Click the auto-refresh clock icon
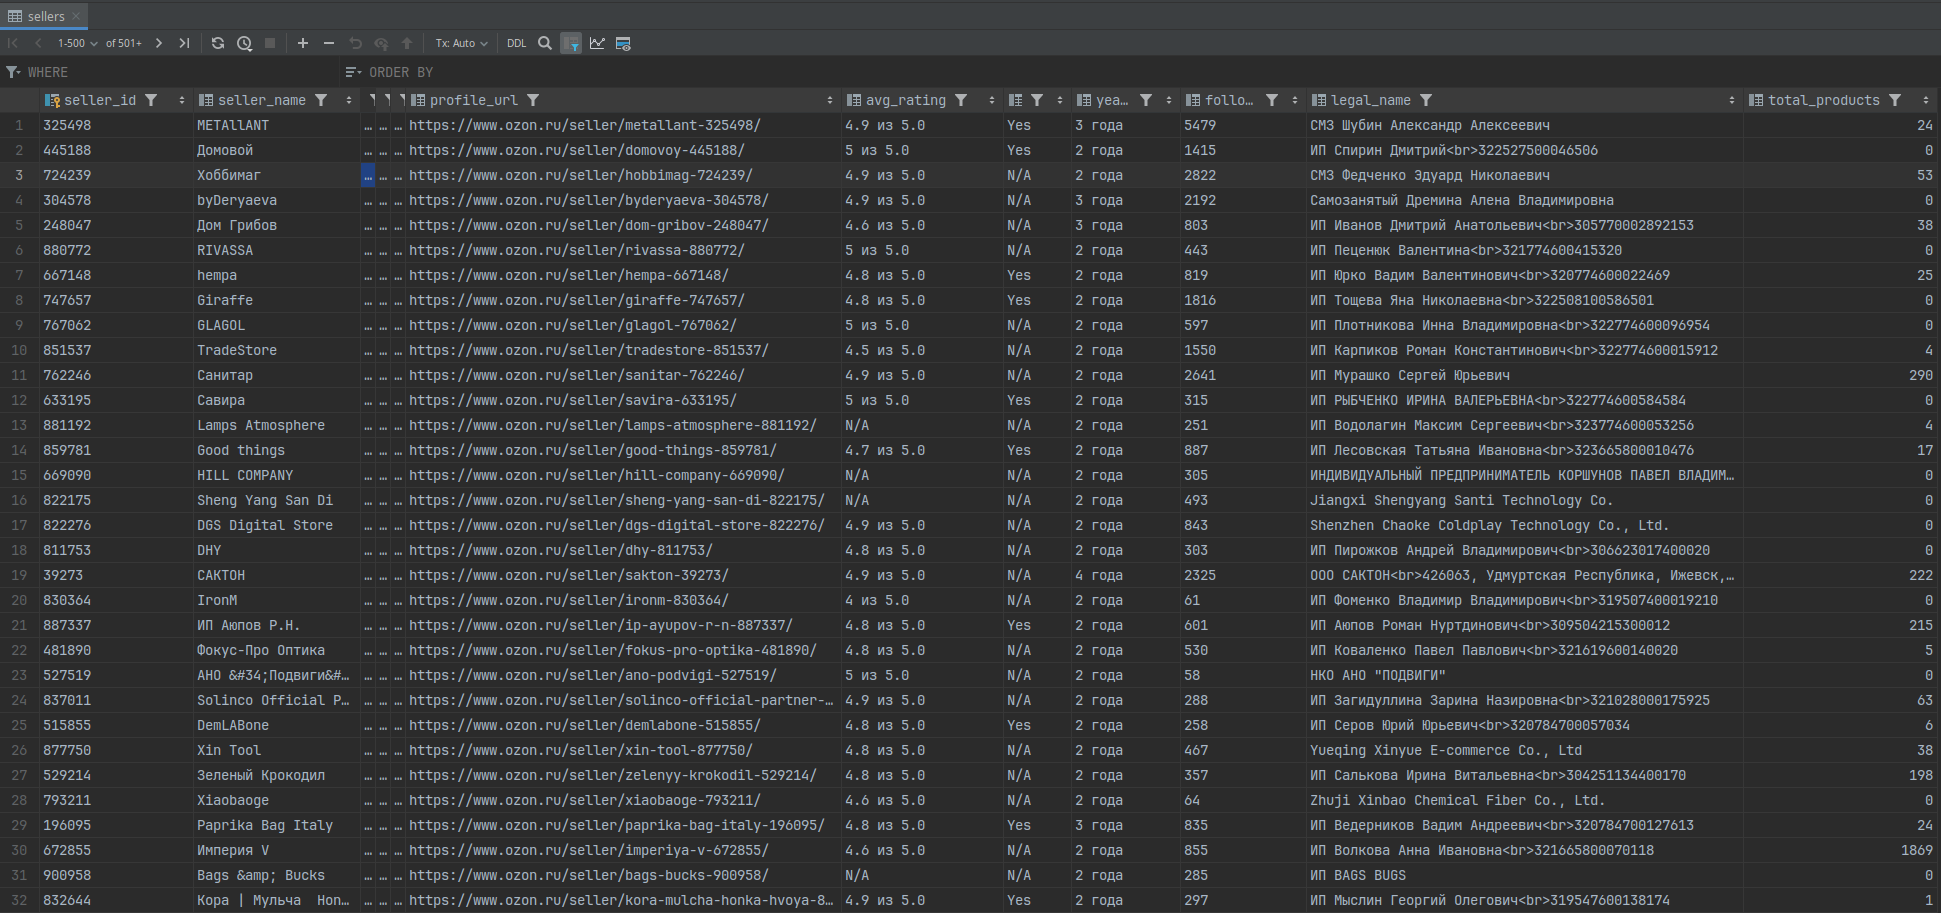This screenshot has width=1941, height=913. point(244,43)
